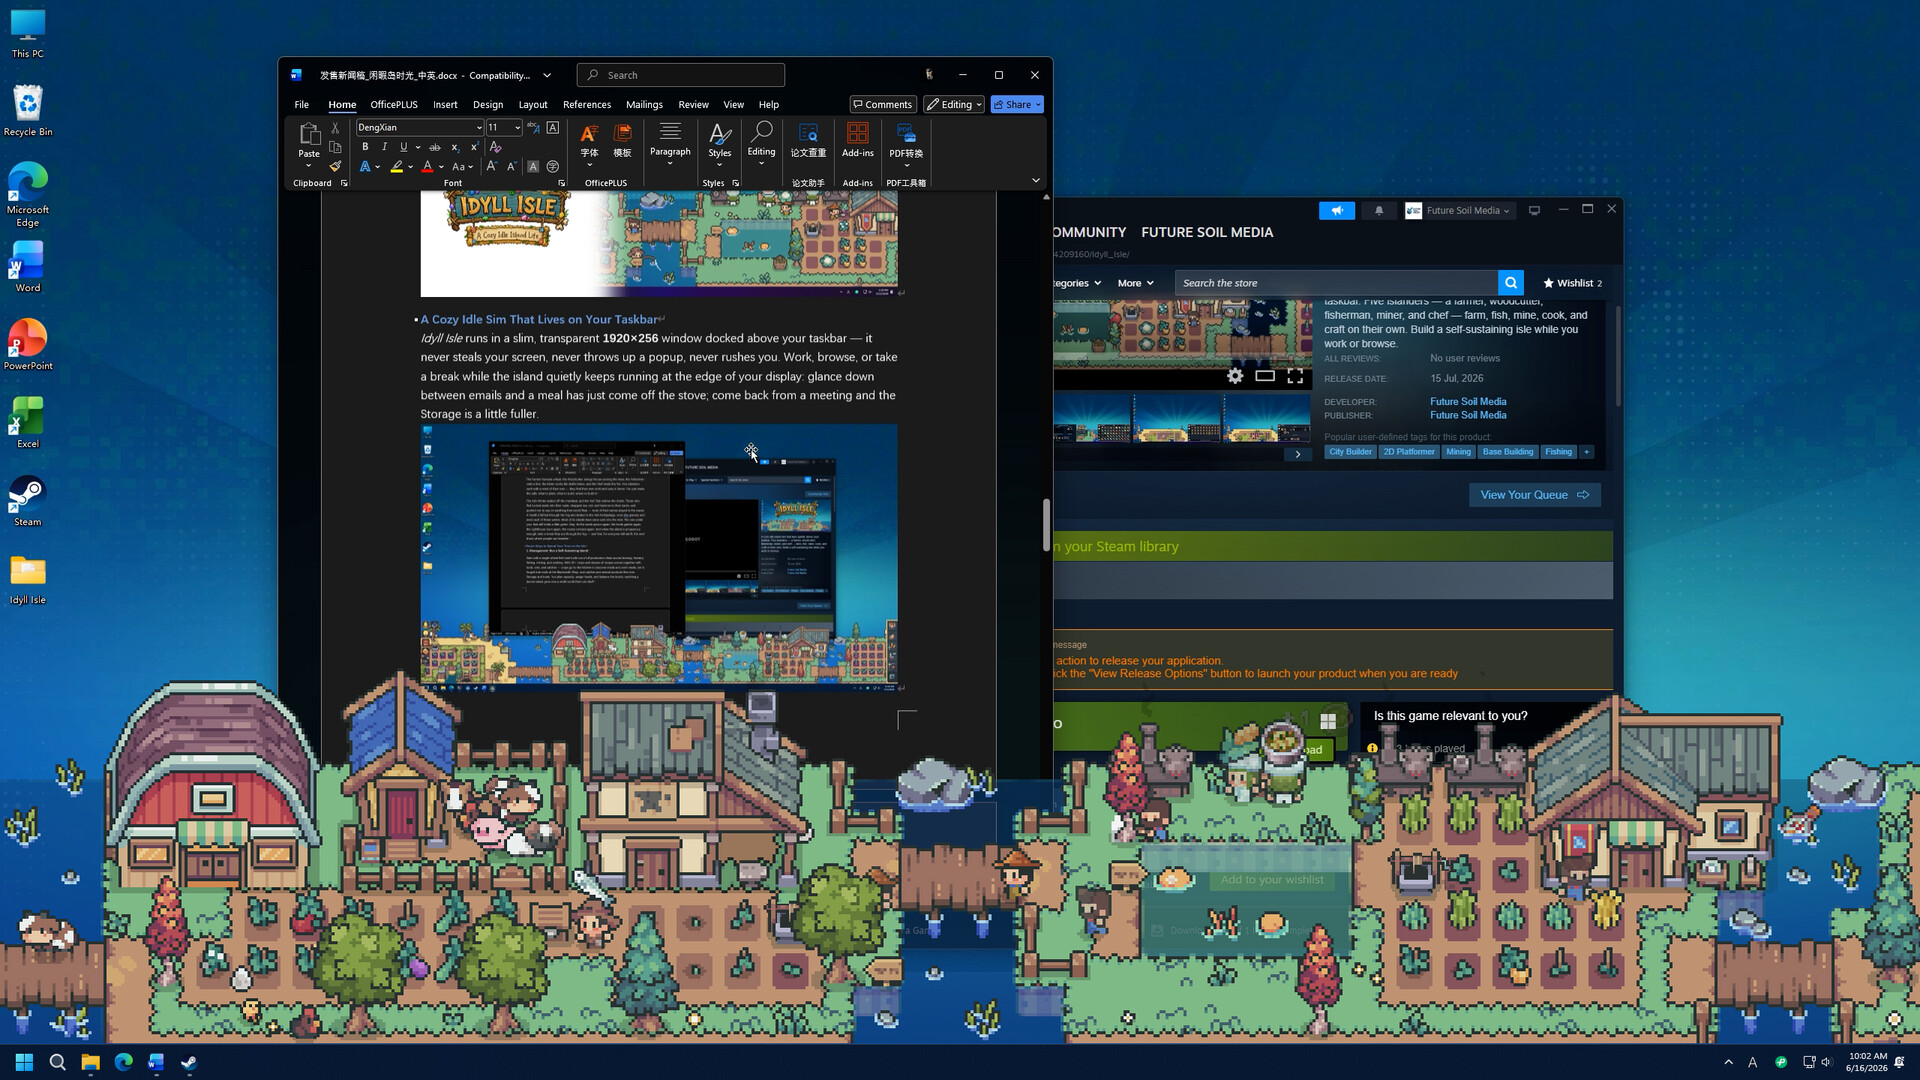
Task: Apply the yellow text highlight color
Action: click(397, 167)
